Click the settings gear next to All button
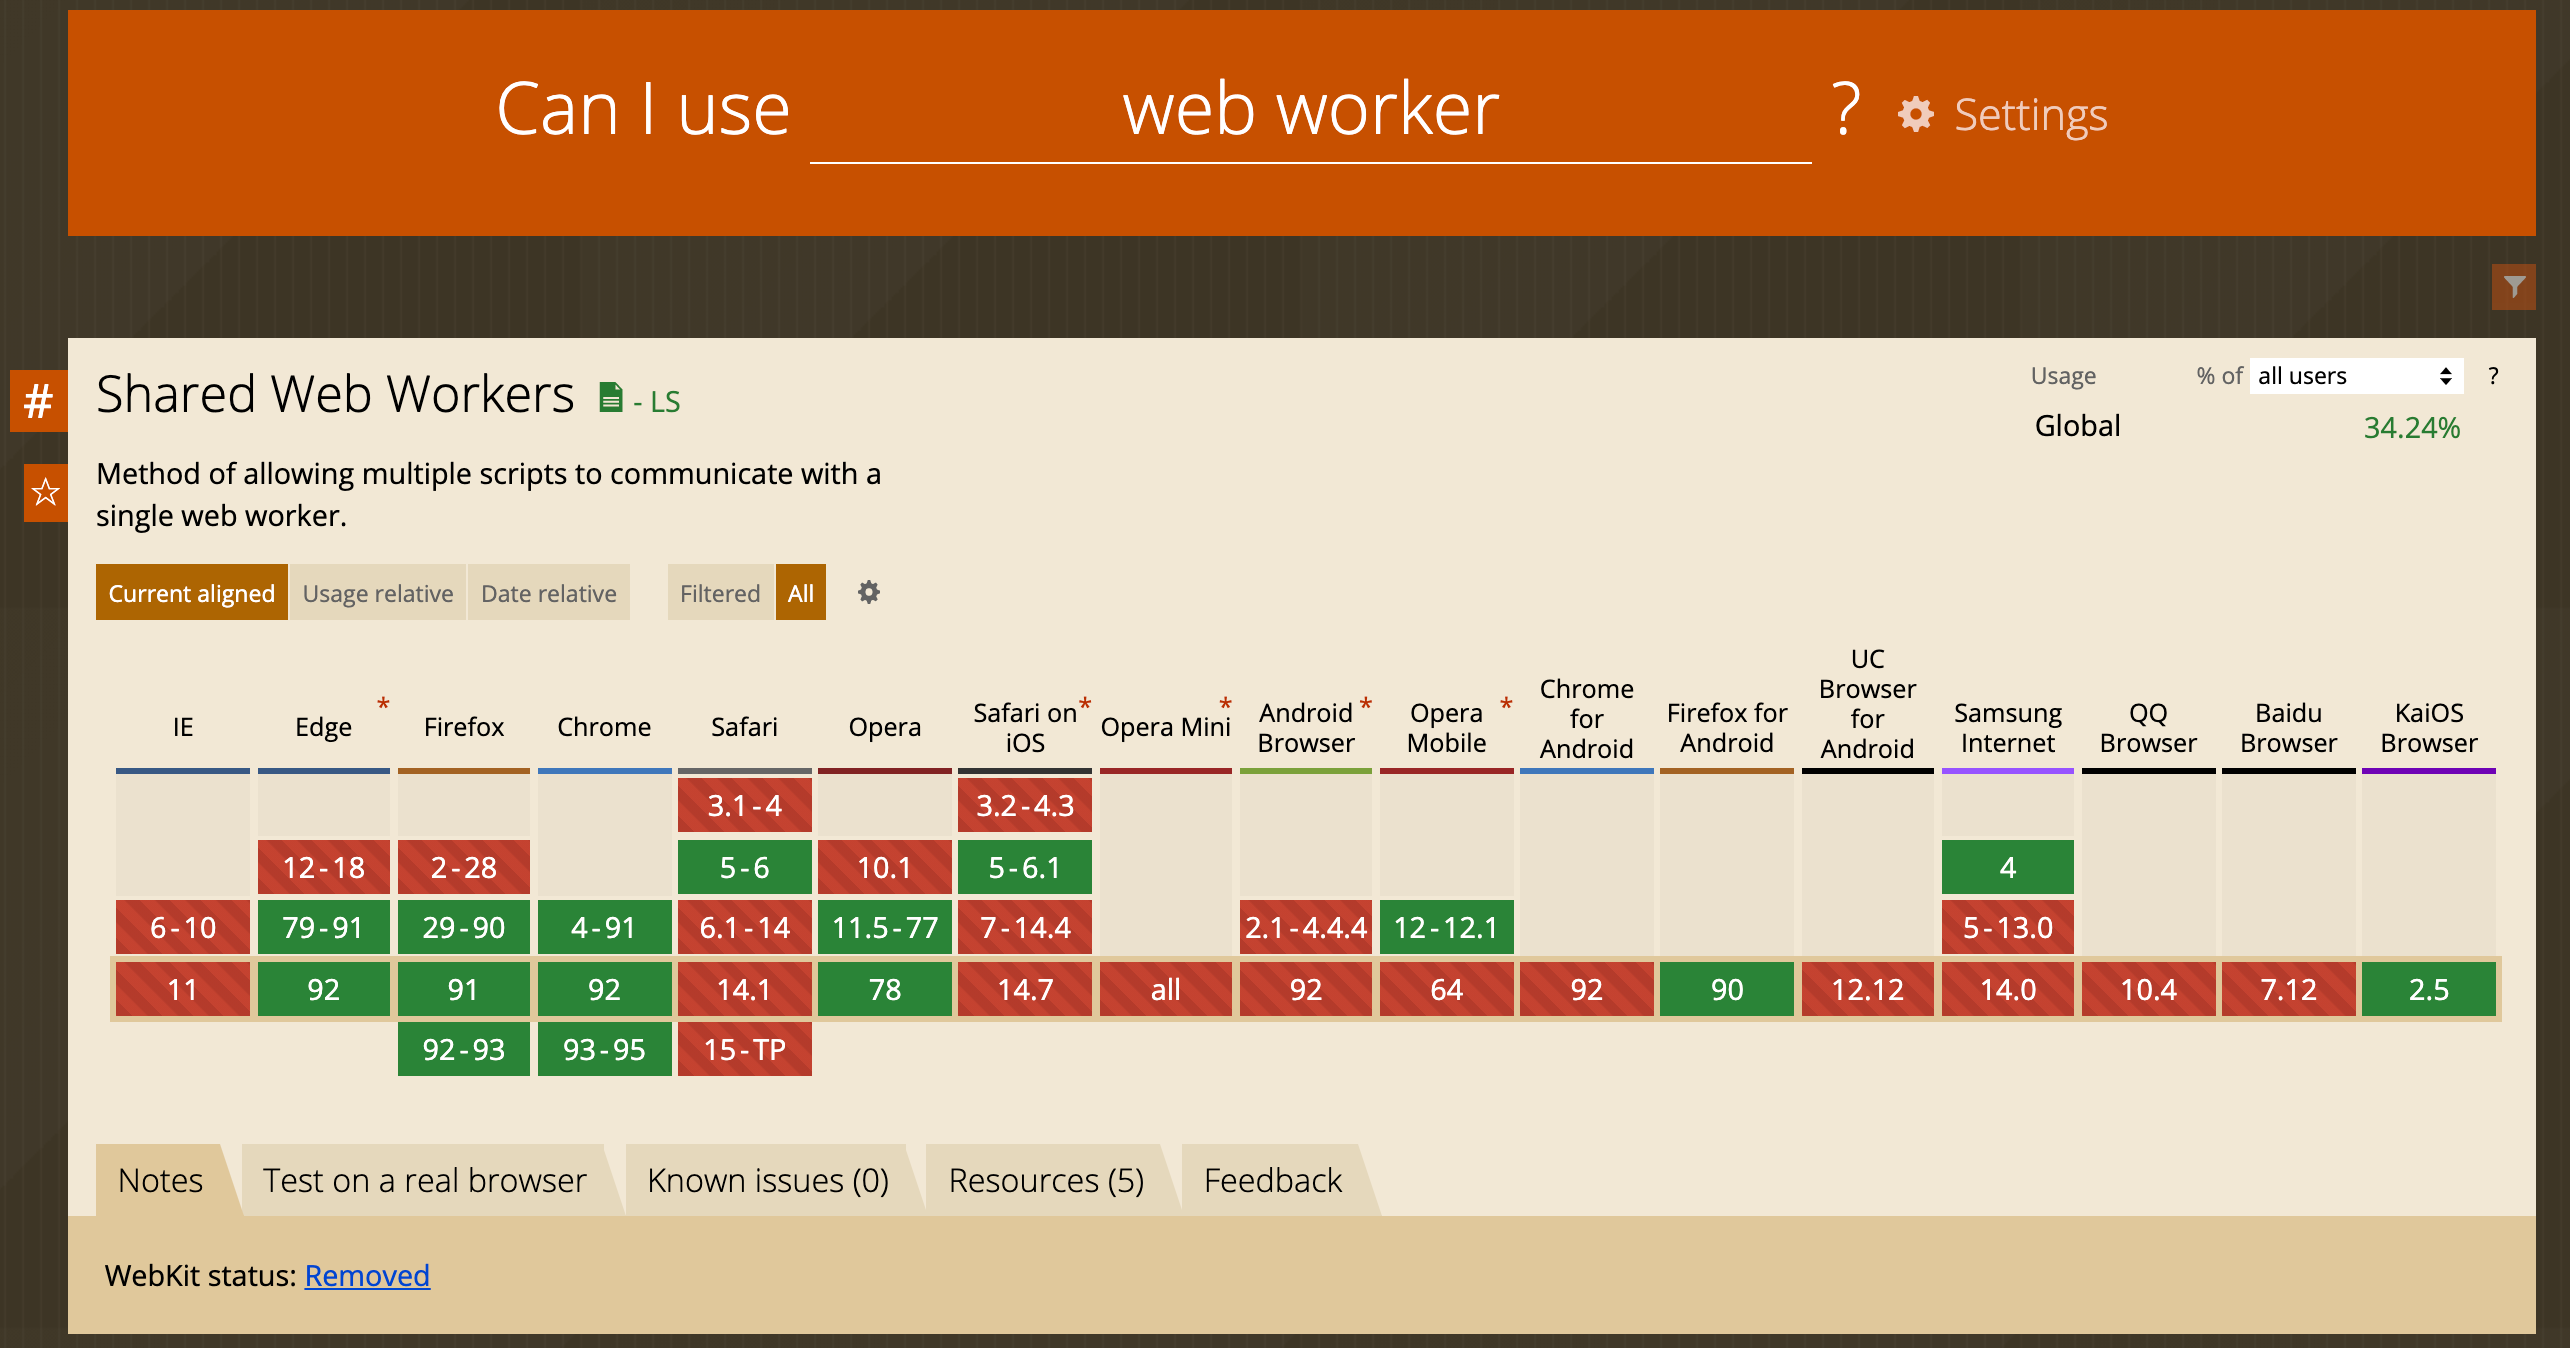2570x1348 pixels. point(867,593)
